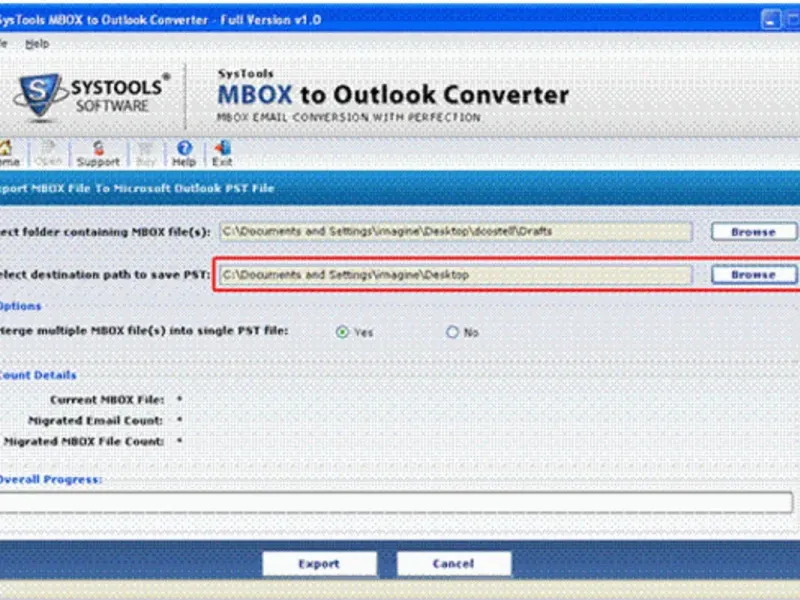Browse for PST destination path
The image size is (800, 600).
click(754, 274)
